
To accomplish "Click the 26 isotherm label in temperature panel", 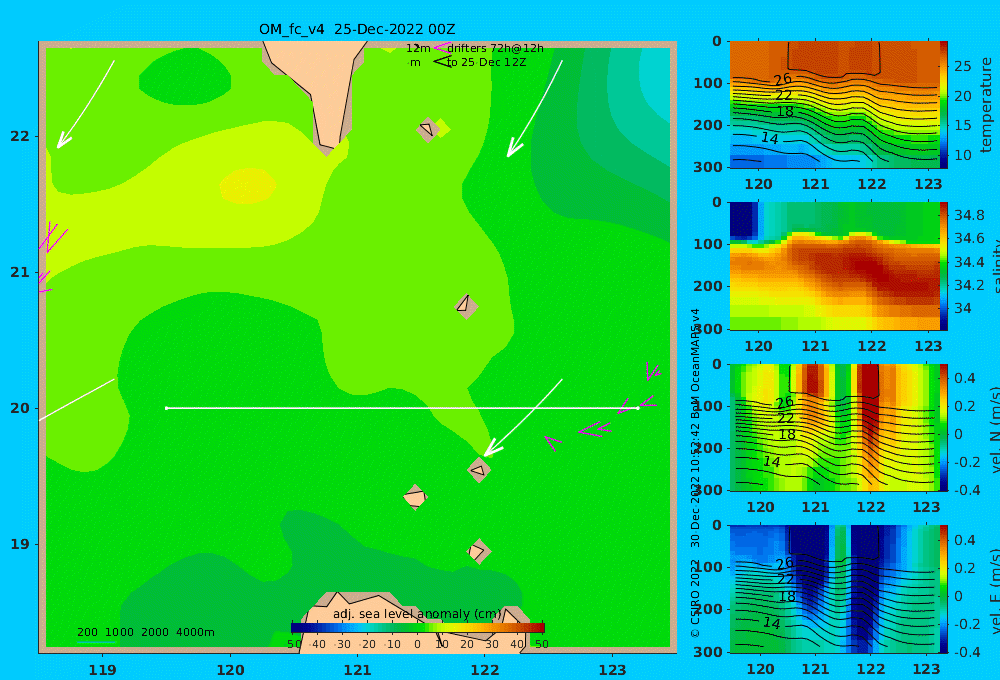I will click(x=783, y=79).
